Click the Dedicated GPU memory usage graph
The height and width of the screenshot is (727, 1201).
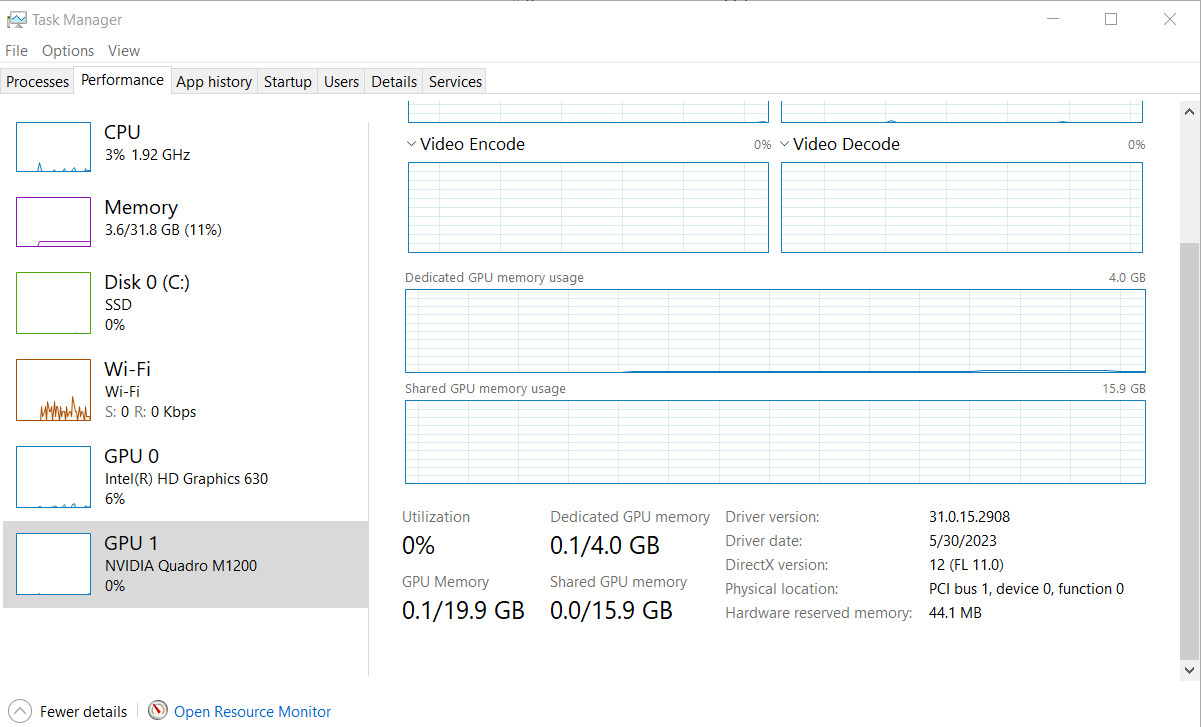pos(775,331)
